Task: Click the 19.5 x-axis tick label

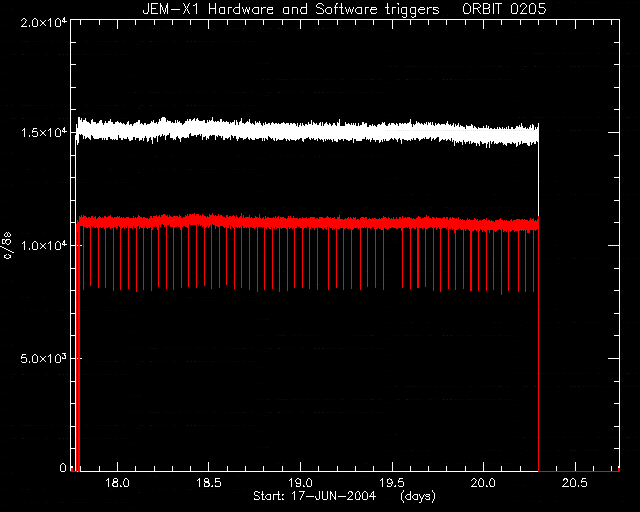Action: click(x=392, y=483)
